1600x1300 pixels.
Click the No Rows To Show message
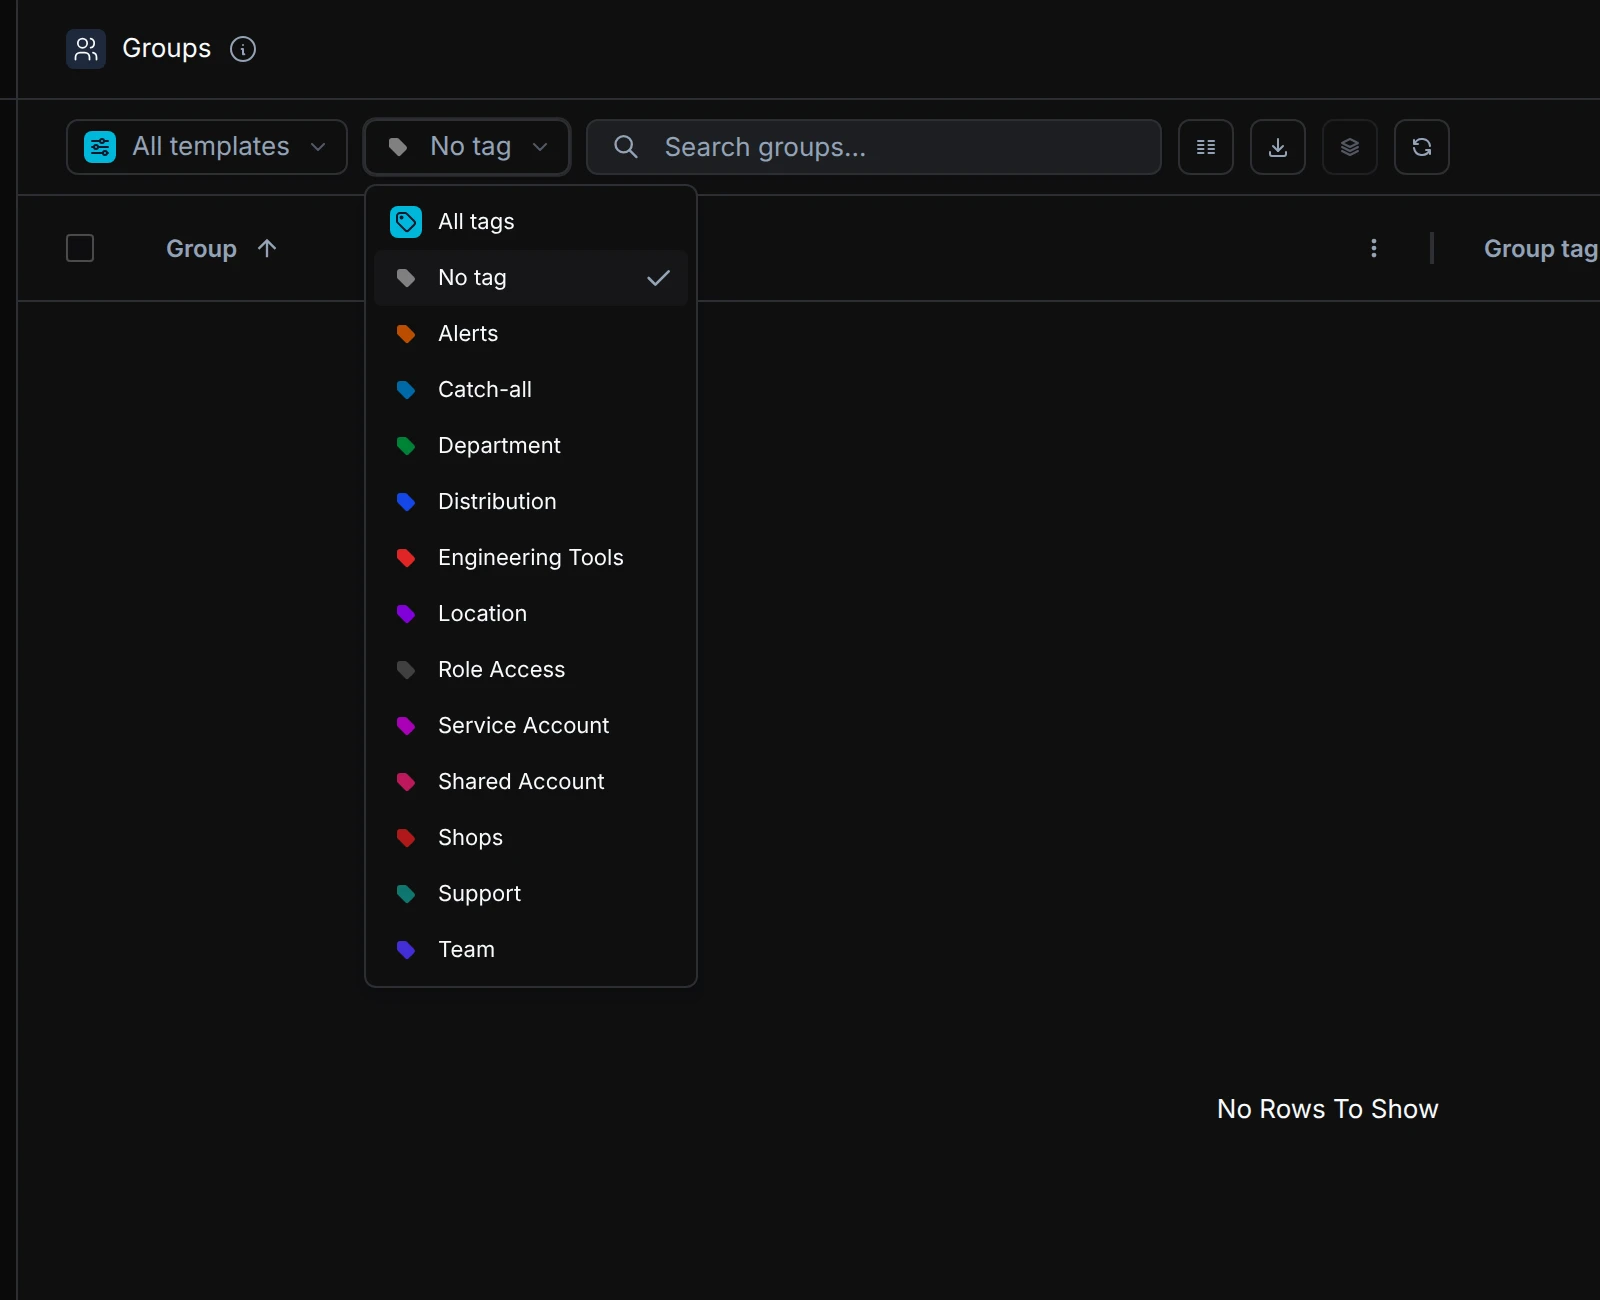tap(1327, 1109)
